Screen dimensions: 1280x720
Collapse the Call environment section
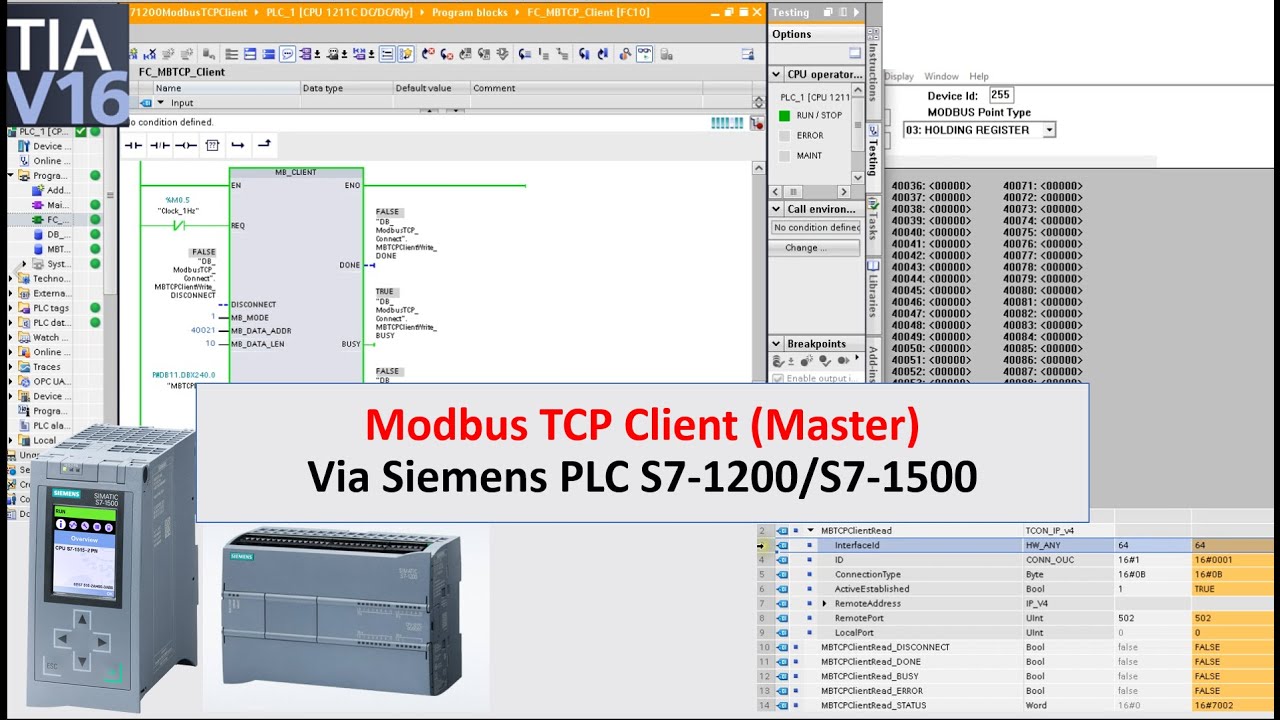(777, 209)
